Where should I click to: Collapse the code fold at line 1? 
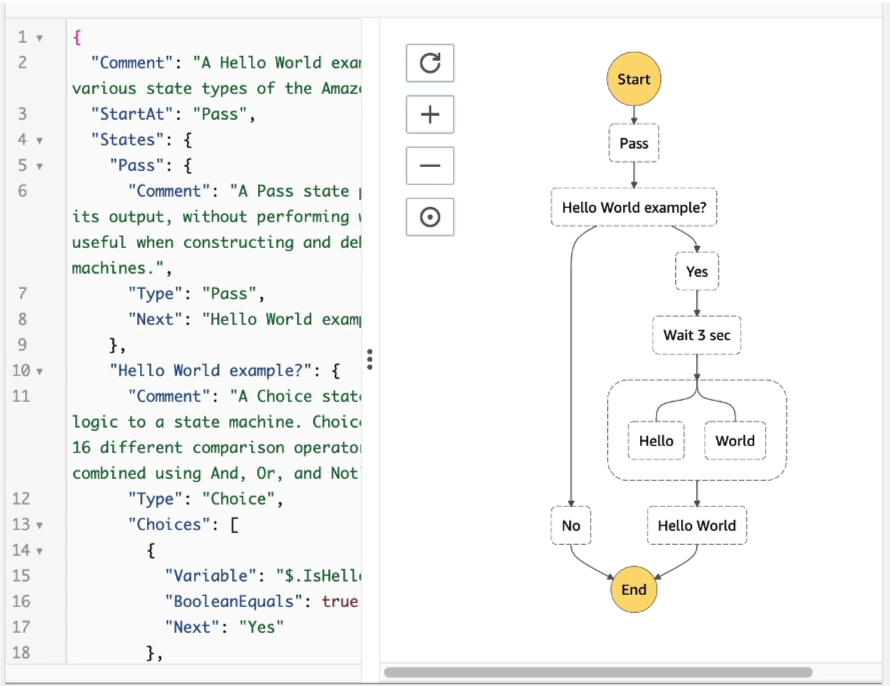click(x=40, y=38)
